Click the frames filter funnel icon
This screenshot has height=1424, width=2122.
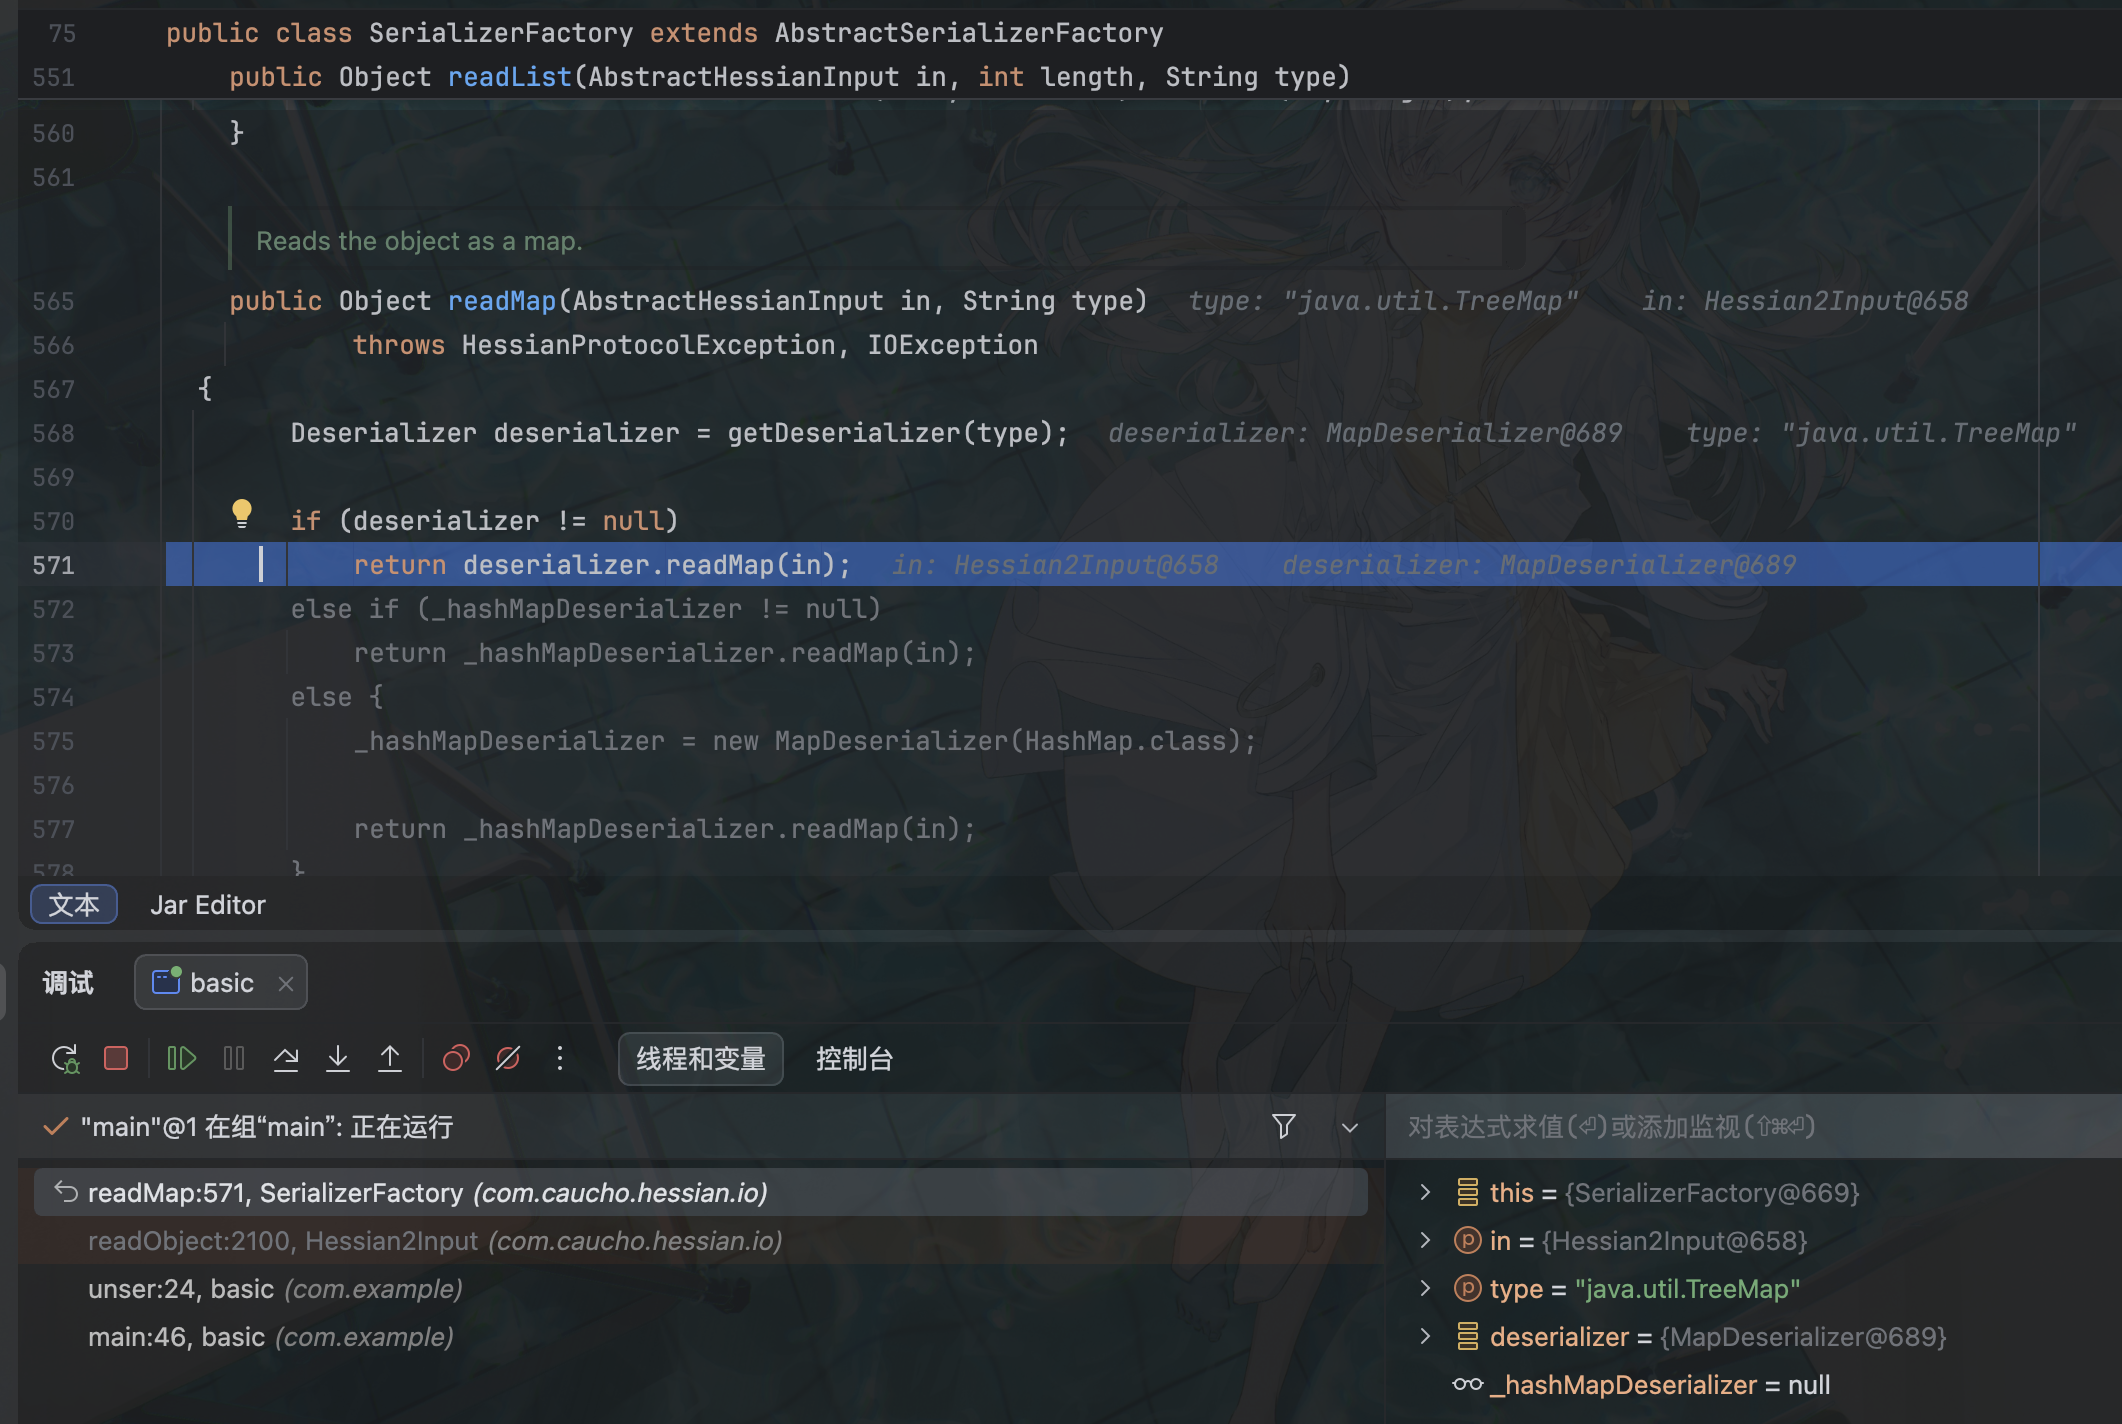(1284, 1127)
